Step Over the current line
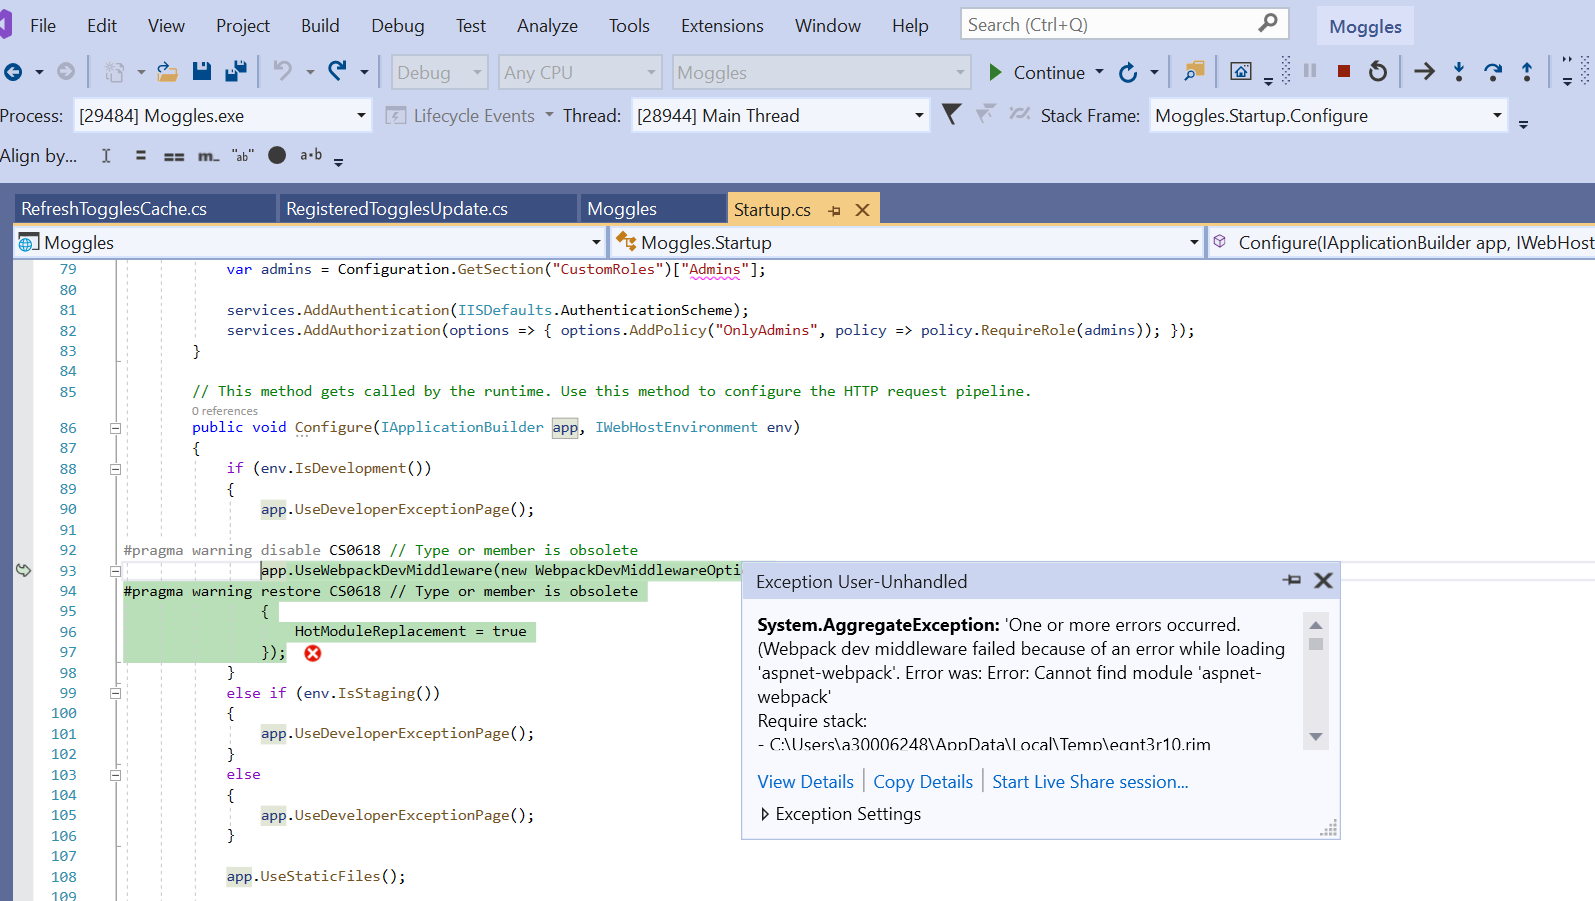Image resolution: width=1595 pixels, height=901 pixels. [x=1493, y=71]
